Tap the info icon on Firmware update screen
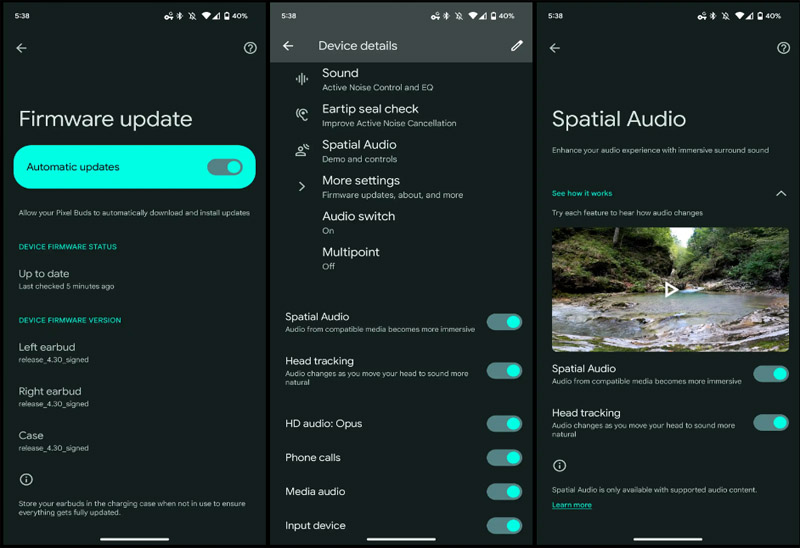The height and width of the screenshot is (548, 800). [26, 480]
